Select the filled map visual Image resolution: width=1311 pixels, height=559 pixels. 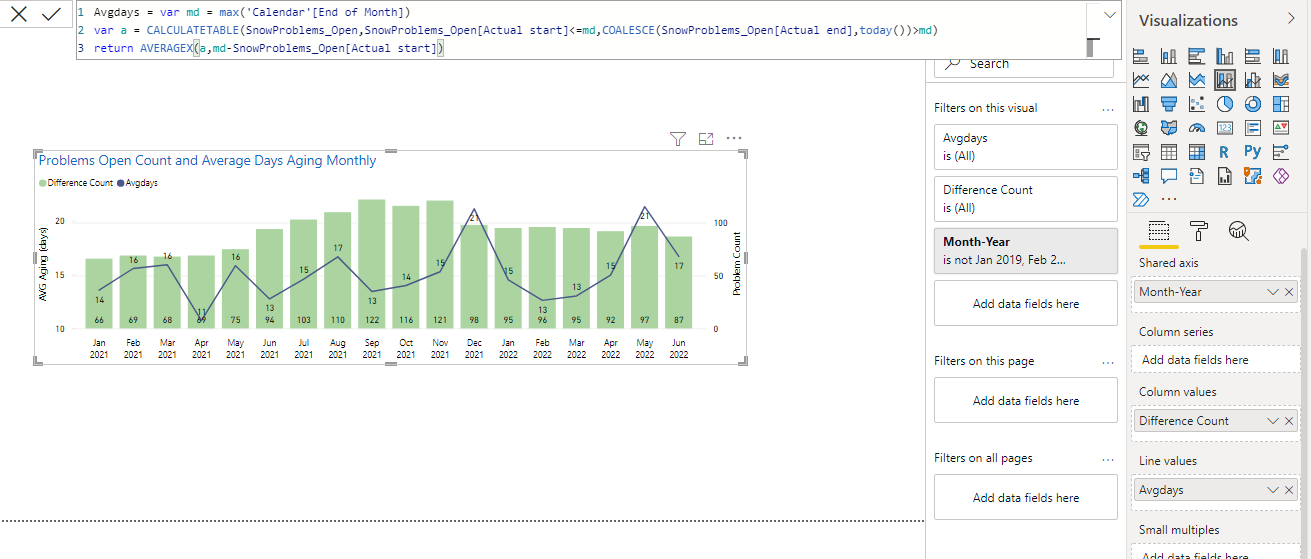(1169, 128)
